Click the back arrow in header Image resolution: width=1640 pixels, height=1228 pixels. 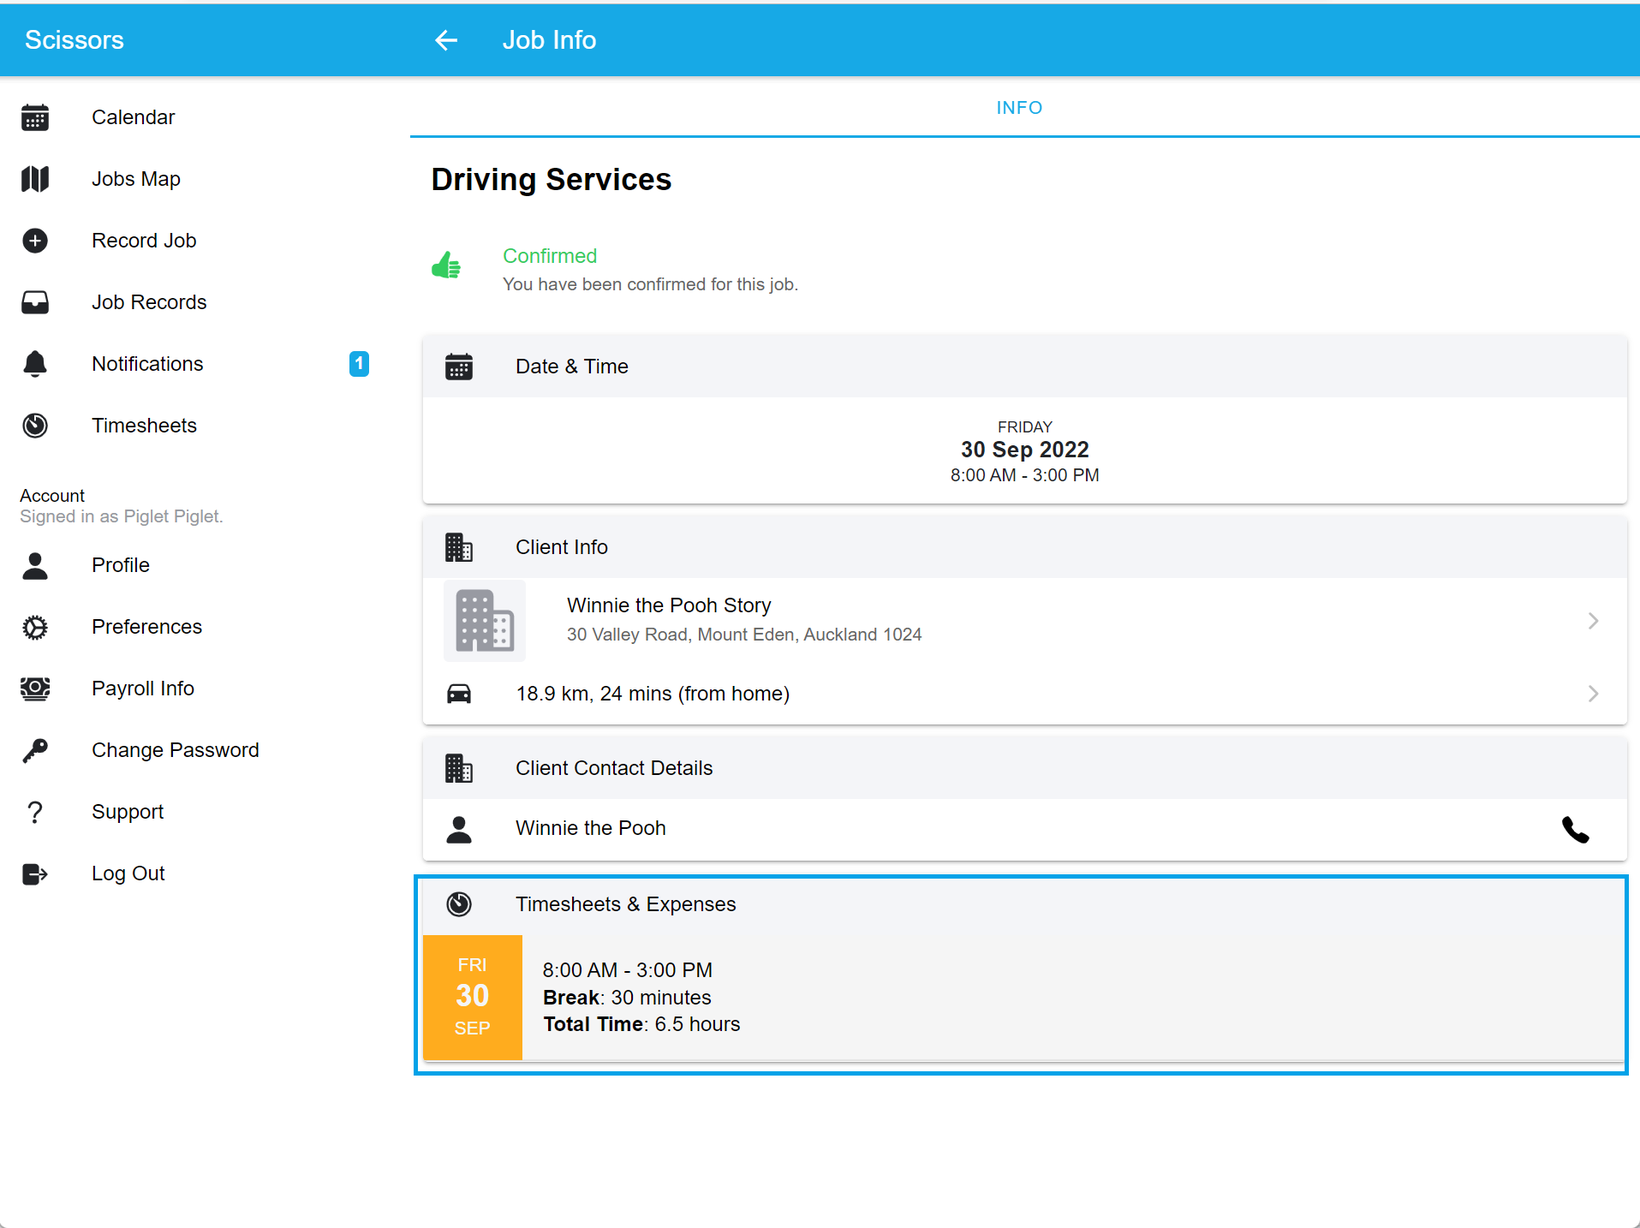click(x=446, y=40)
